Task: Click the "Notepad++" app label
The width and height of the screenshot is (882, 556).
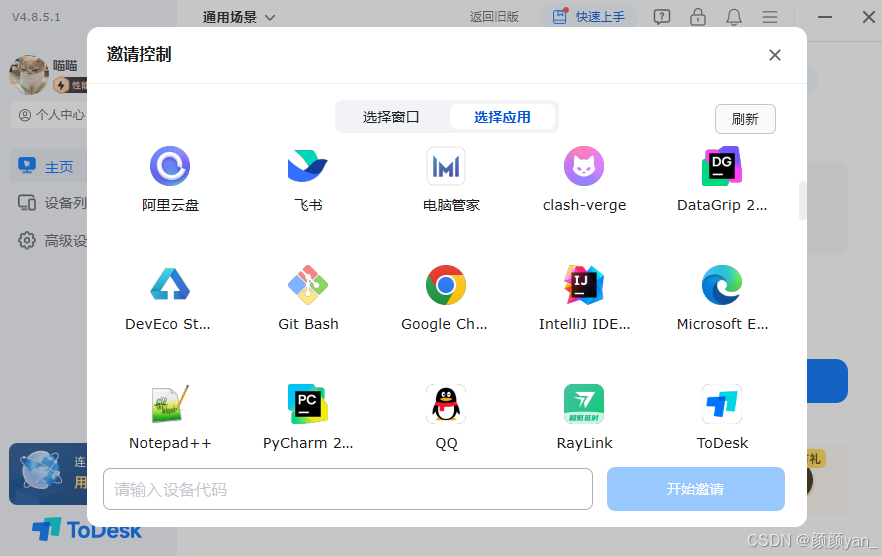Action: tap(170, 443)
